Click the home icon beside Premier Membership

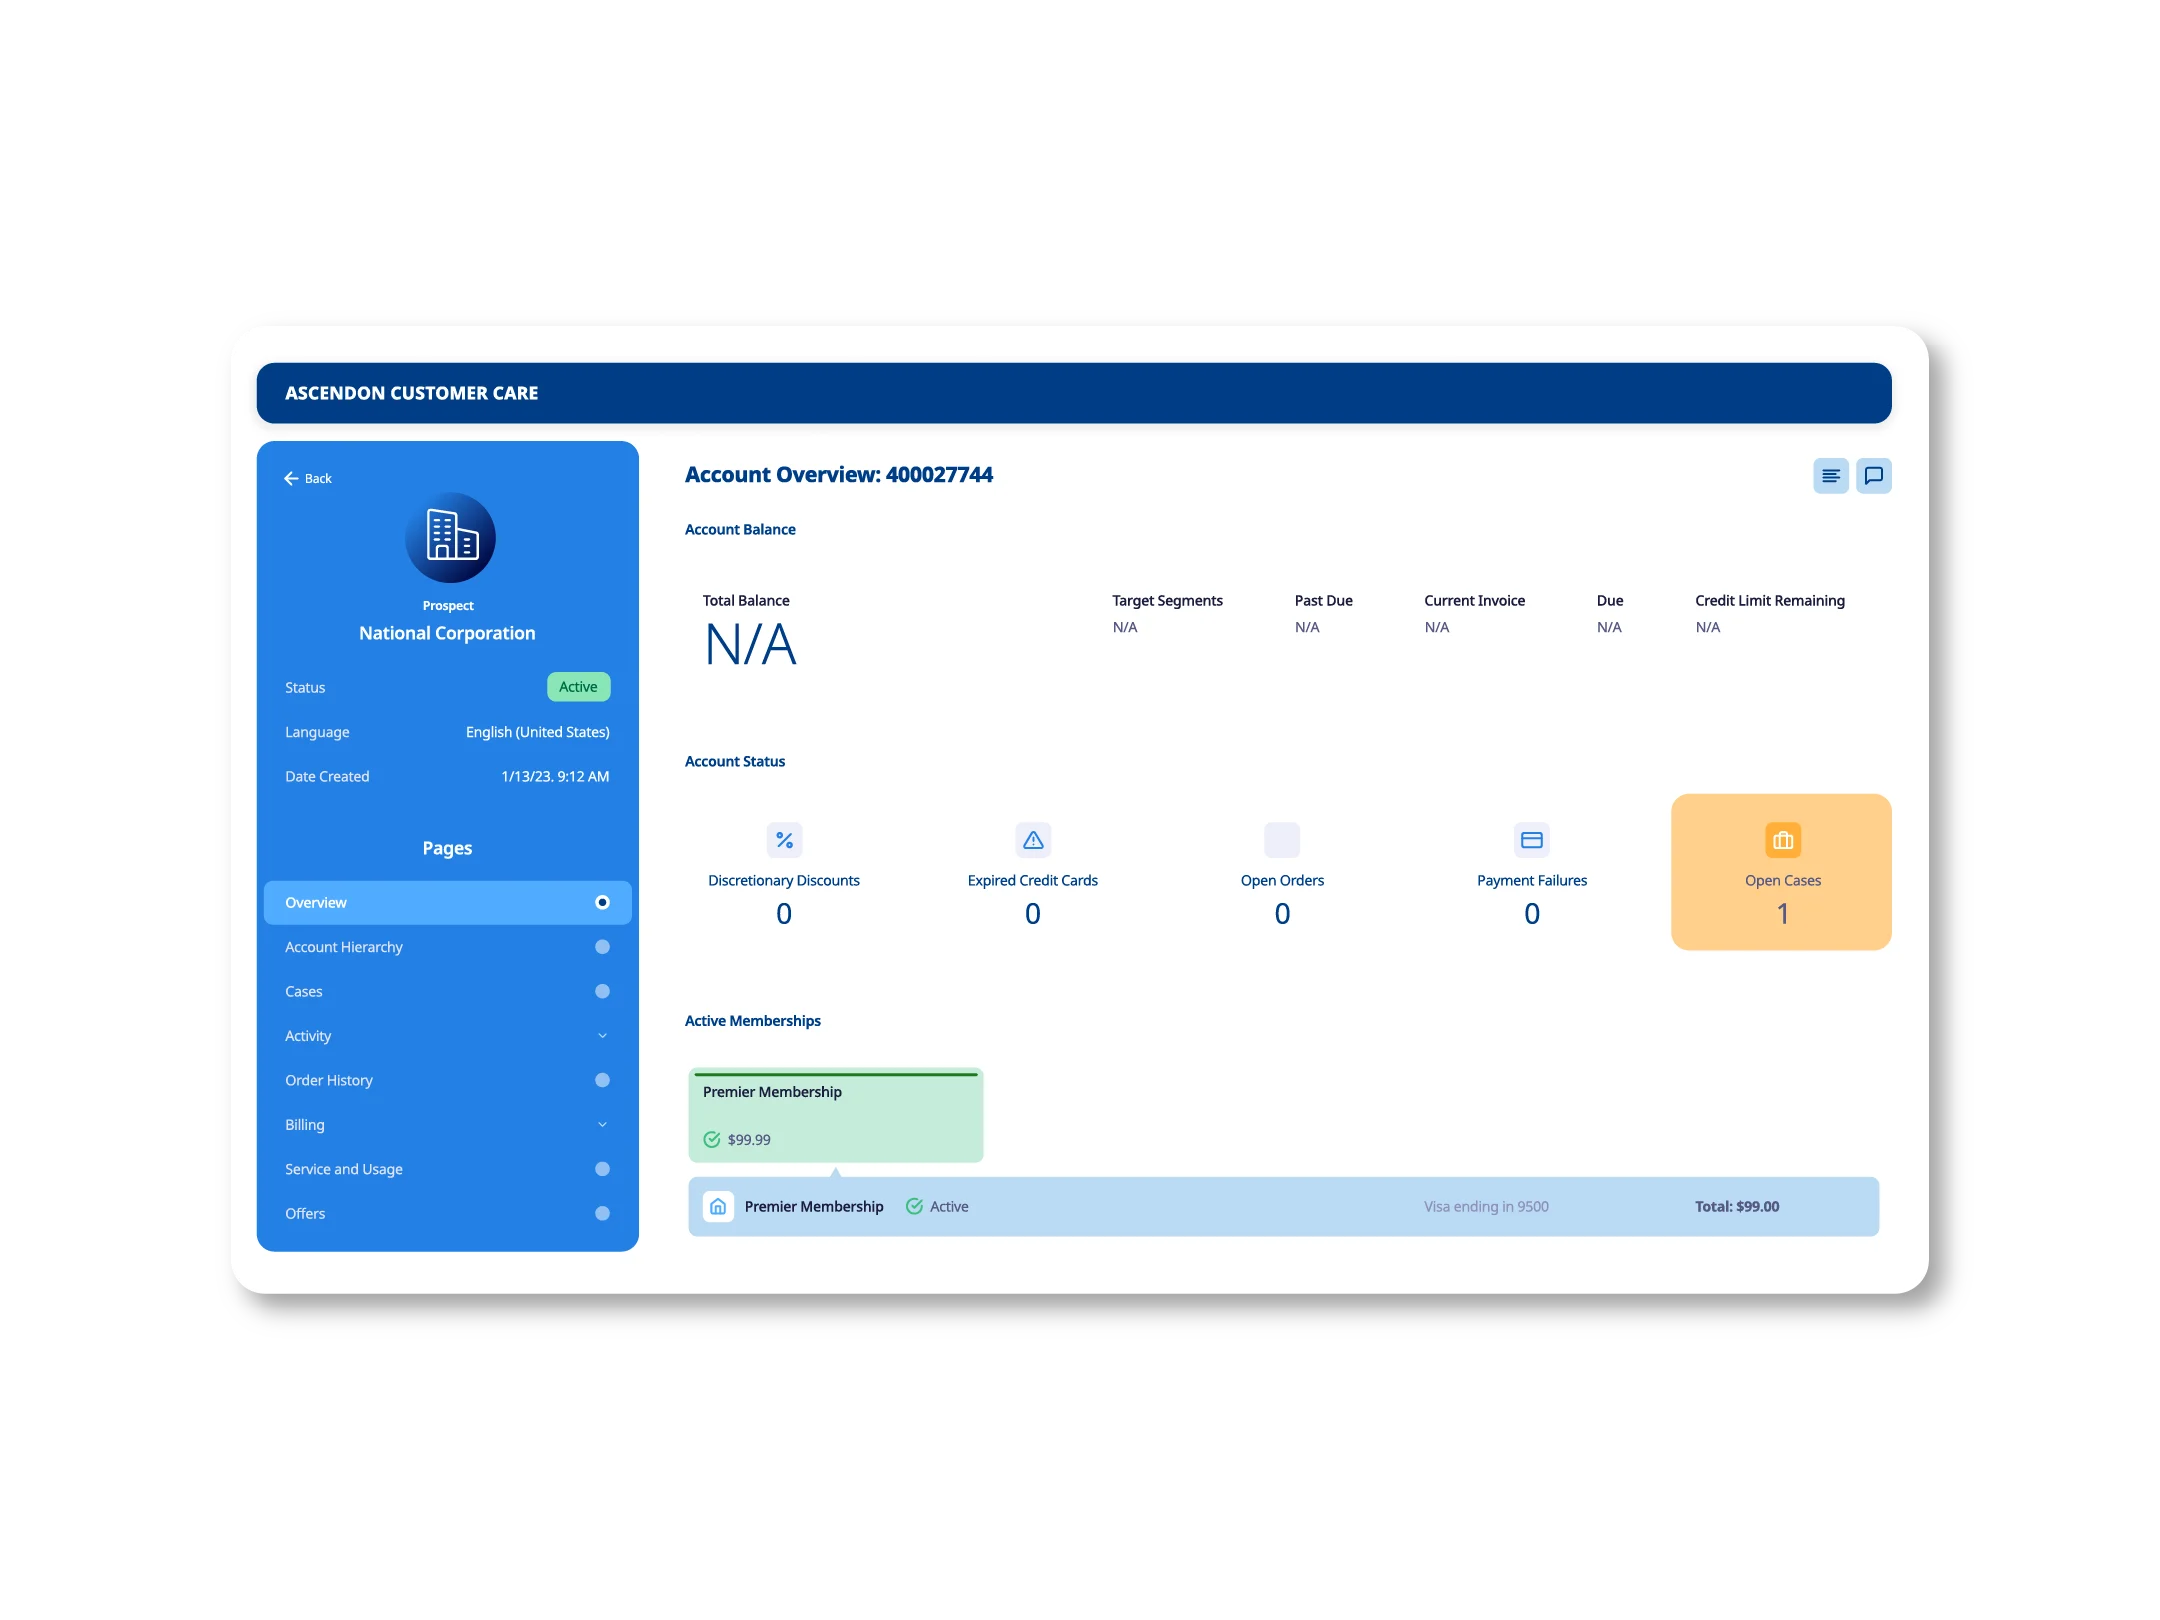tap(718, 1207)
